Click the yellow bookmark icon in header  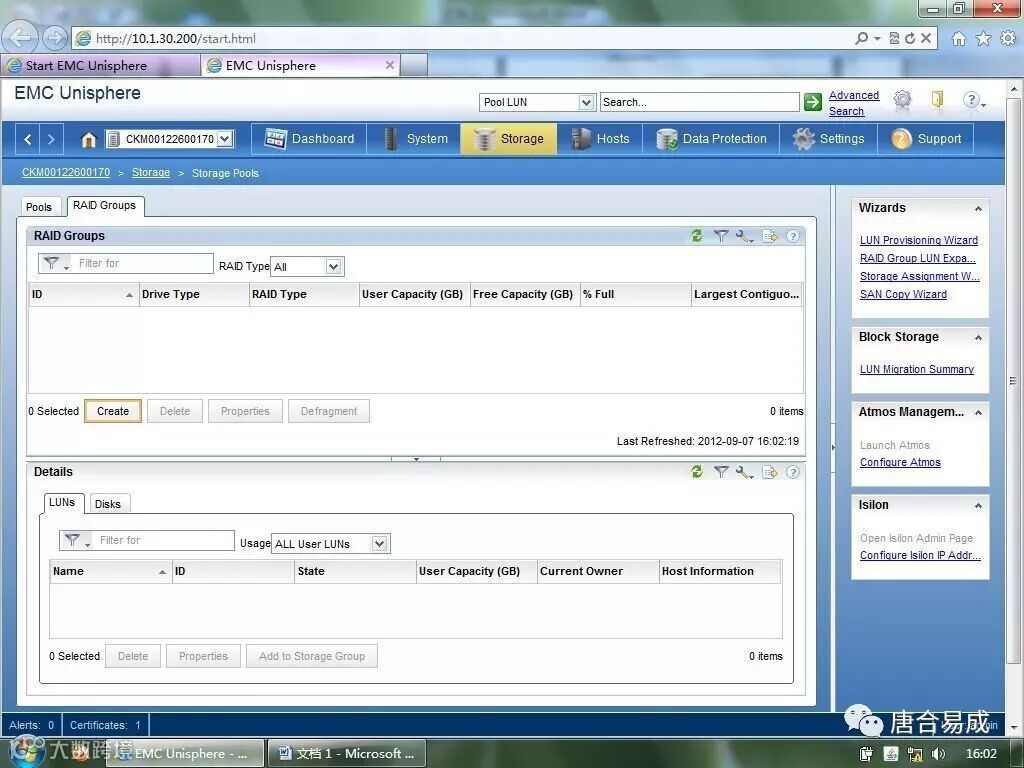coord(937,100)
